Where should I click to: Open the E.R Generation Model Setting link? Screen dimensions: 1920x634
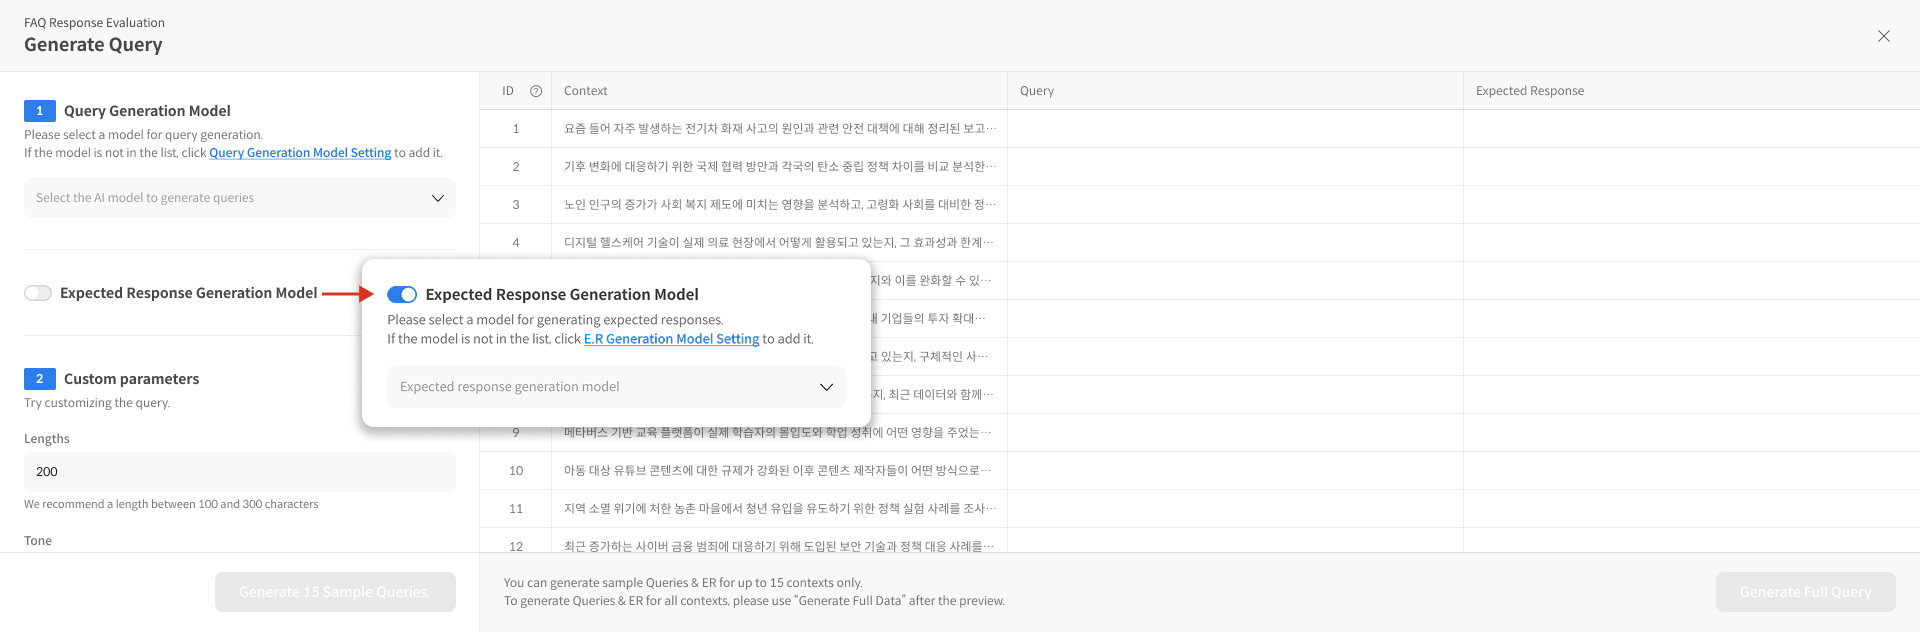671,339
